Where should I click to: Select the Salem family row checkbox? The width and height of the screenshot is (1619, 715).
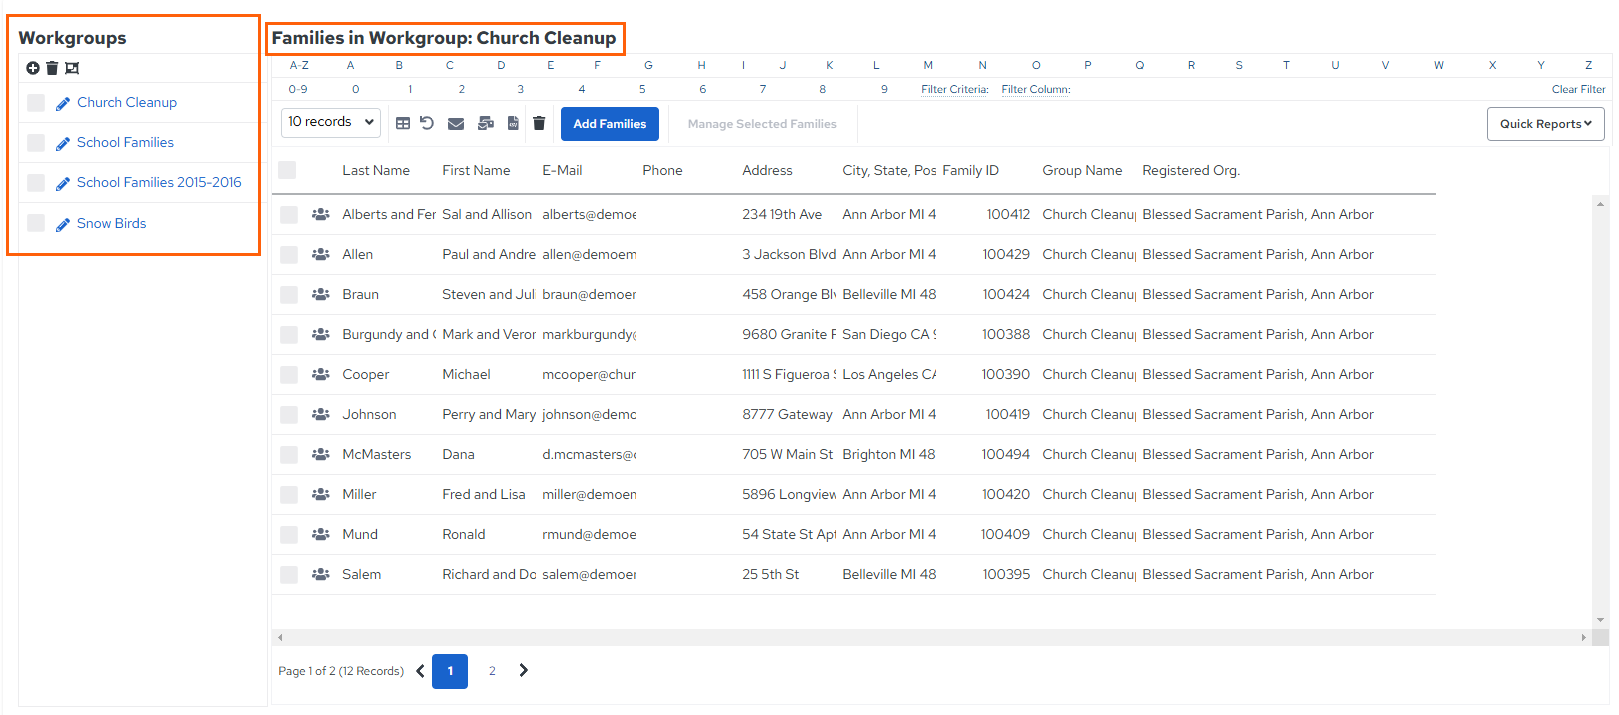[x=289, y=575]
